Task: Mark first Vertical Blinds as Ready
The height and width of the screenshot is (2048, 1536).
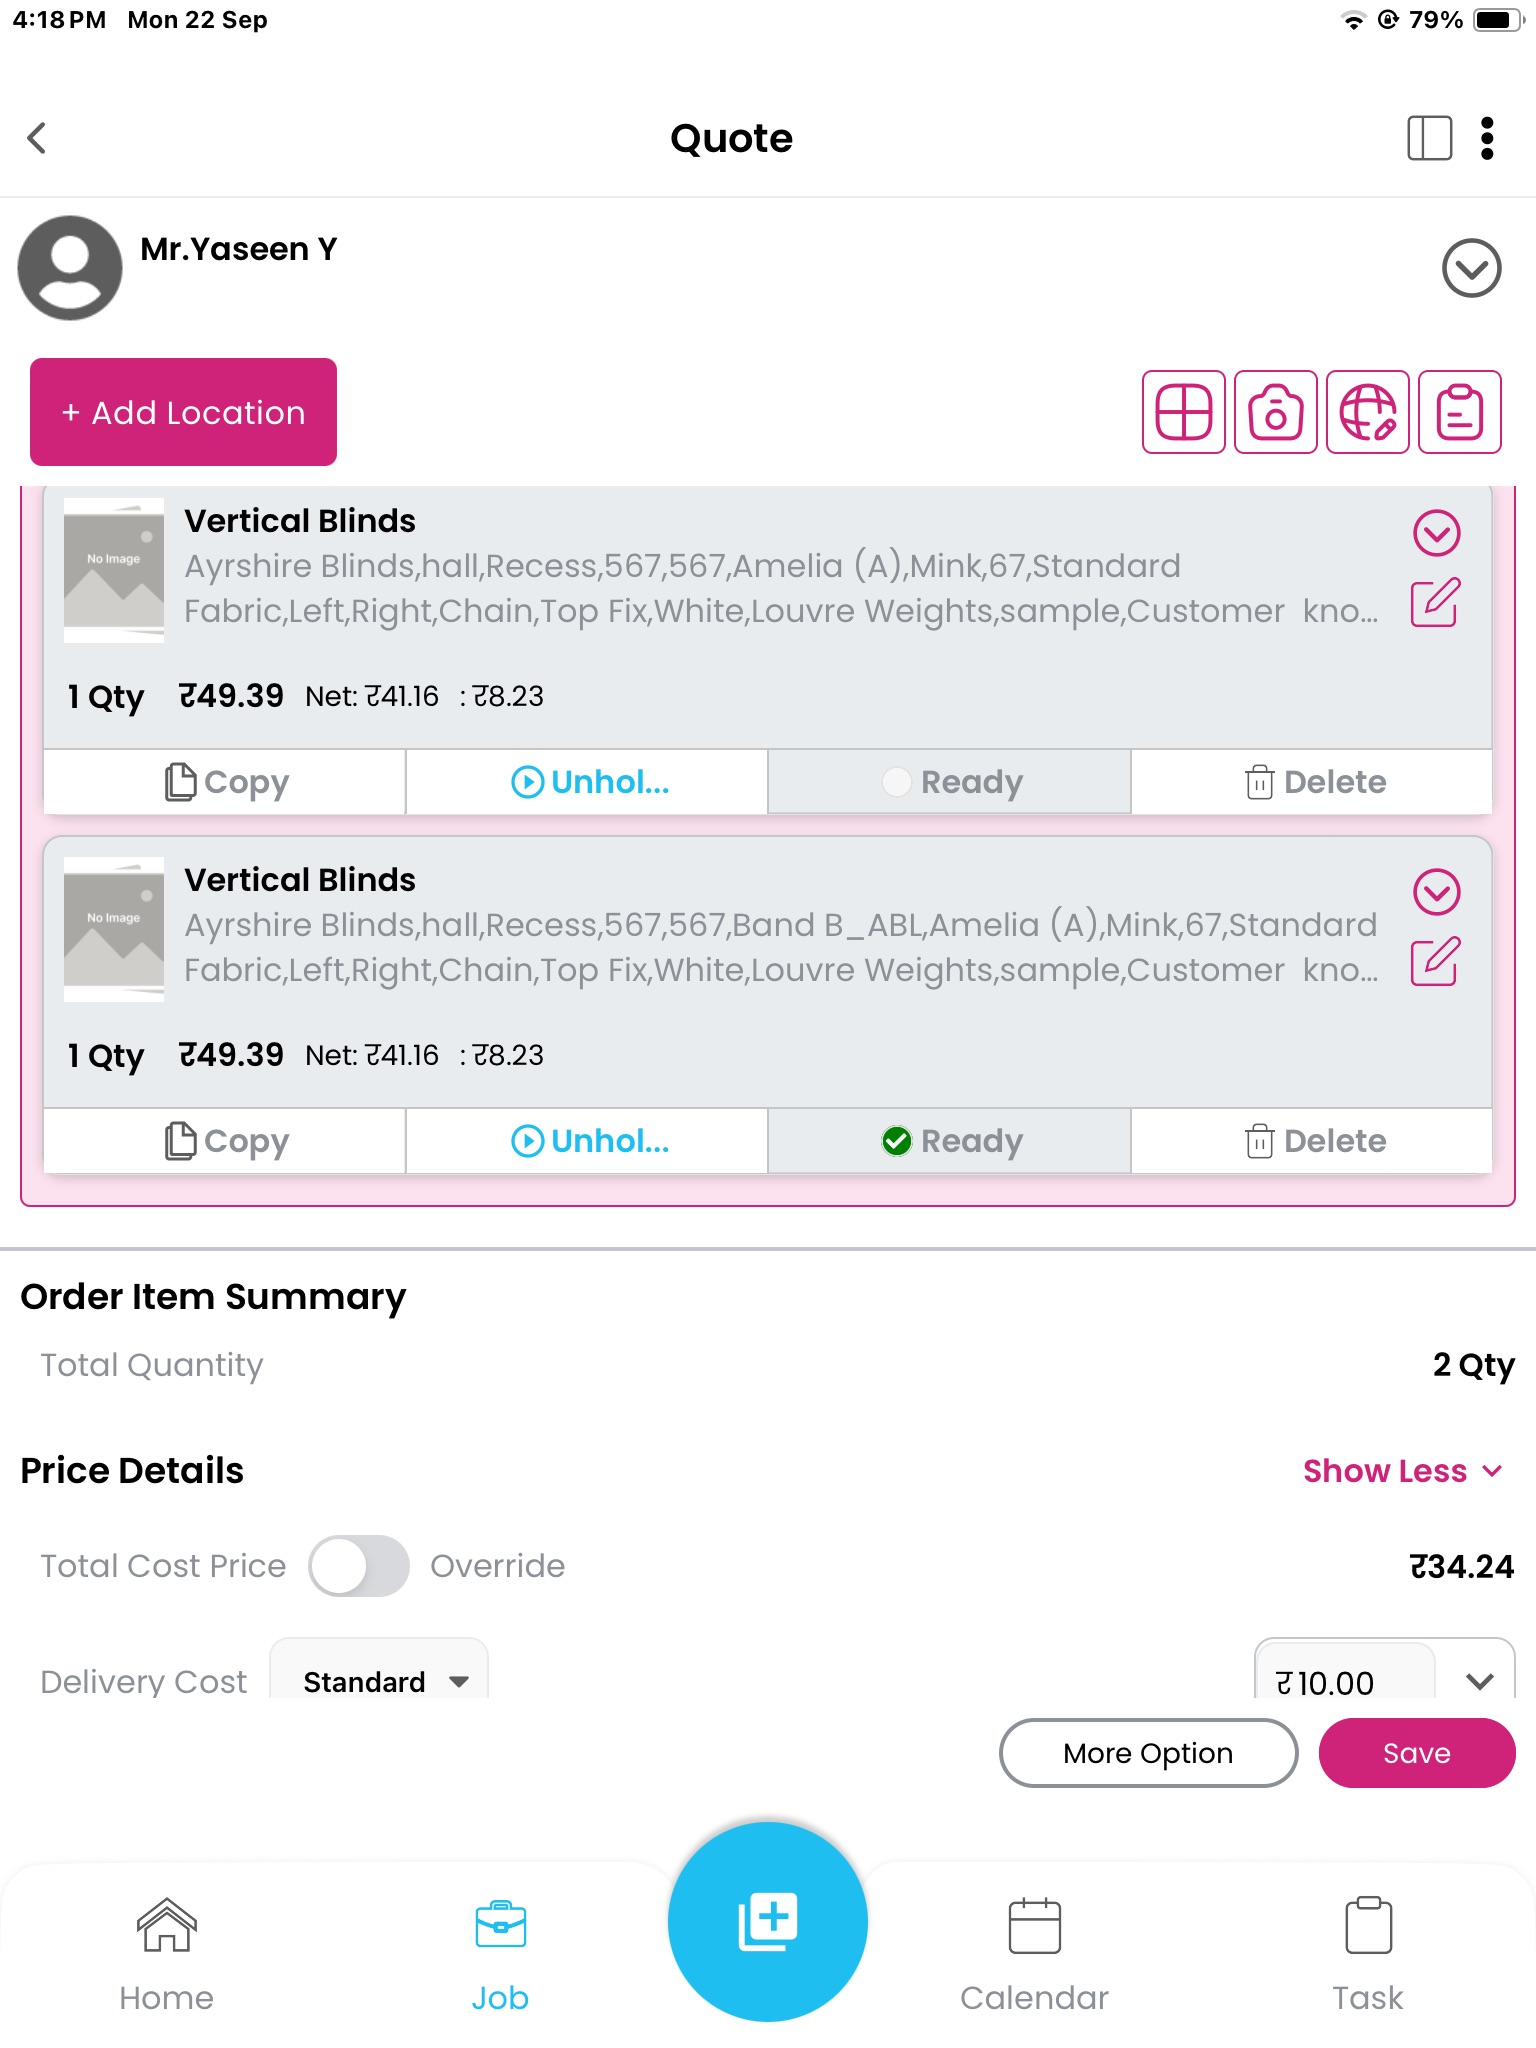Action: (950, 782)
